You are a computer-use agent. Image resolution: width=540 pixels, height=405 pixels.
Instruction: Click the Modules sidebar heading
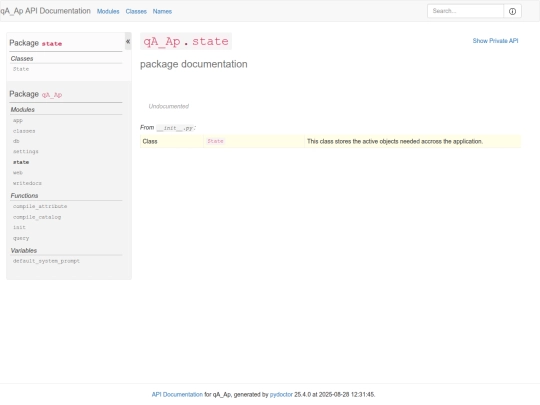[23, 110]
